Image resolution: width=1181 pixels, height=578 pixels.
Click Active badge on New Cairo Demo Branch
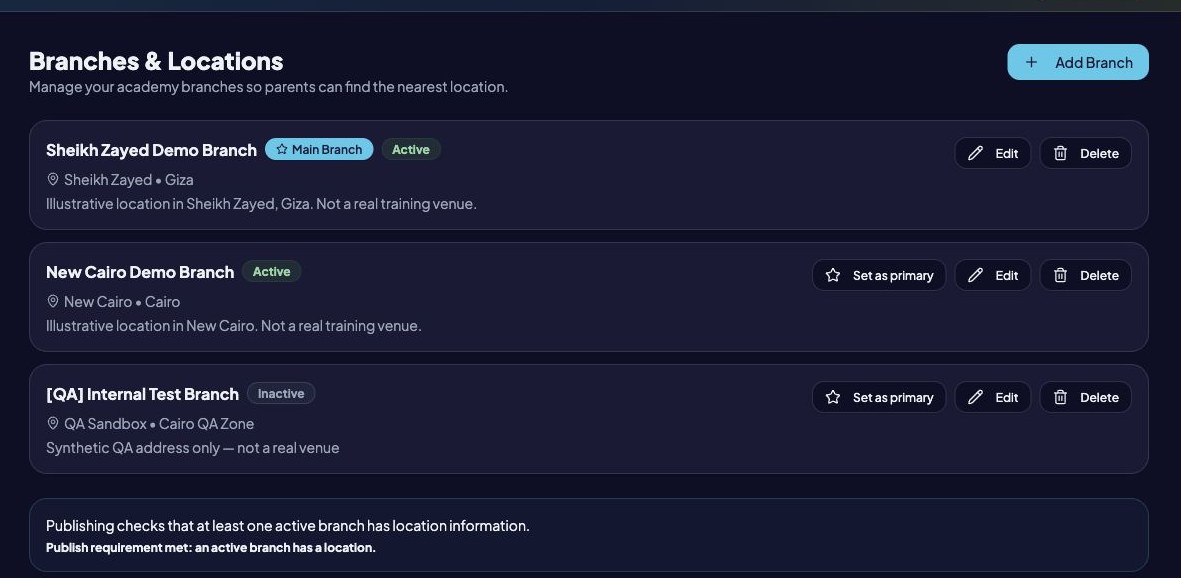pos(272,271)
